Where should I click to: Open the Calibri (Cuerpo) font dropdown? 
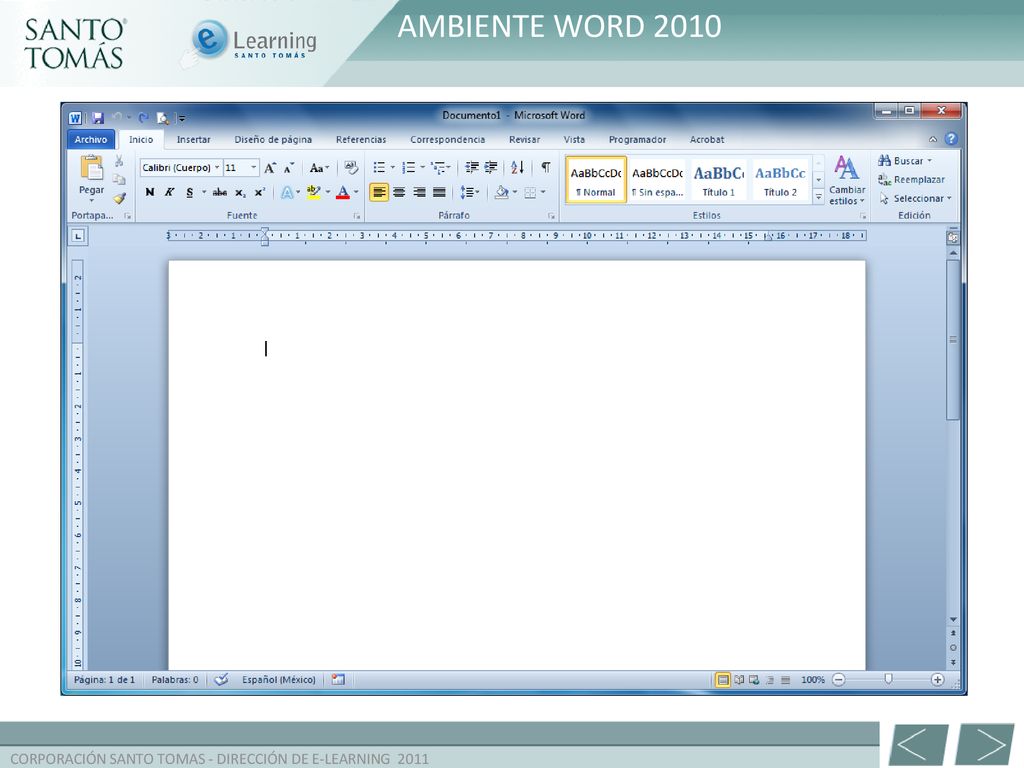[x=217, y=168]
